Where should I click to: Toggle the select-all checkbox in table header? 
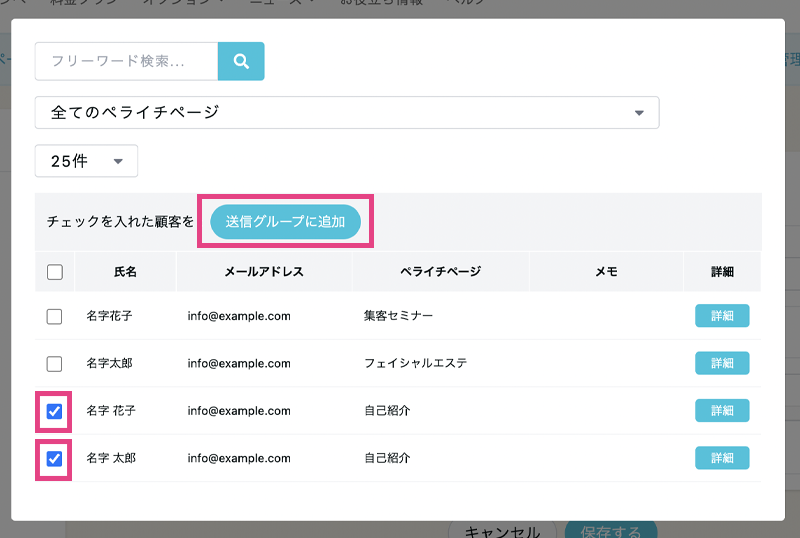pyautogui.click(x=55, y=272)
